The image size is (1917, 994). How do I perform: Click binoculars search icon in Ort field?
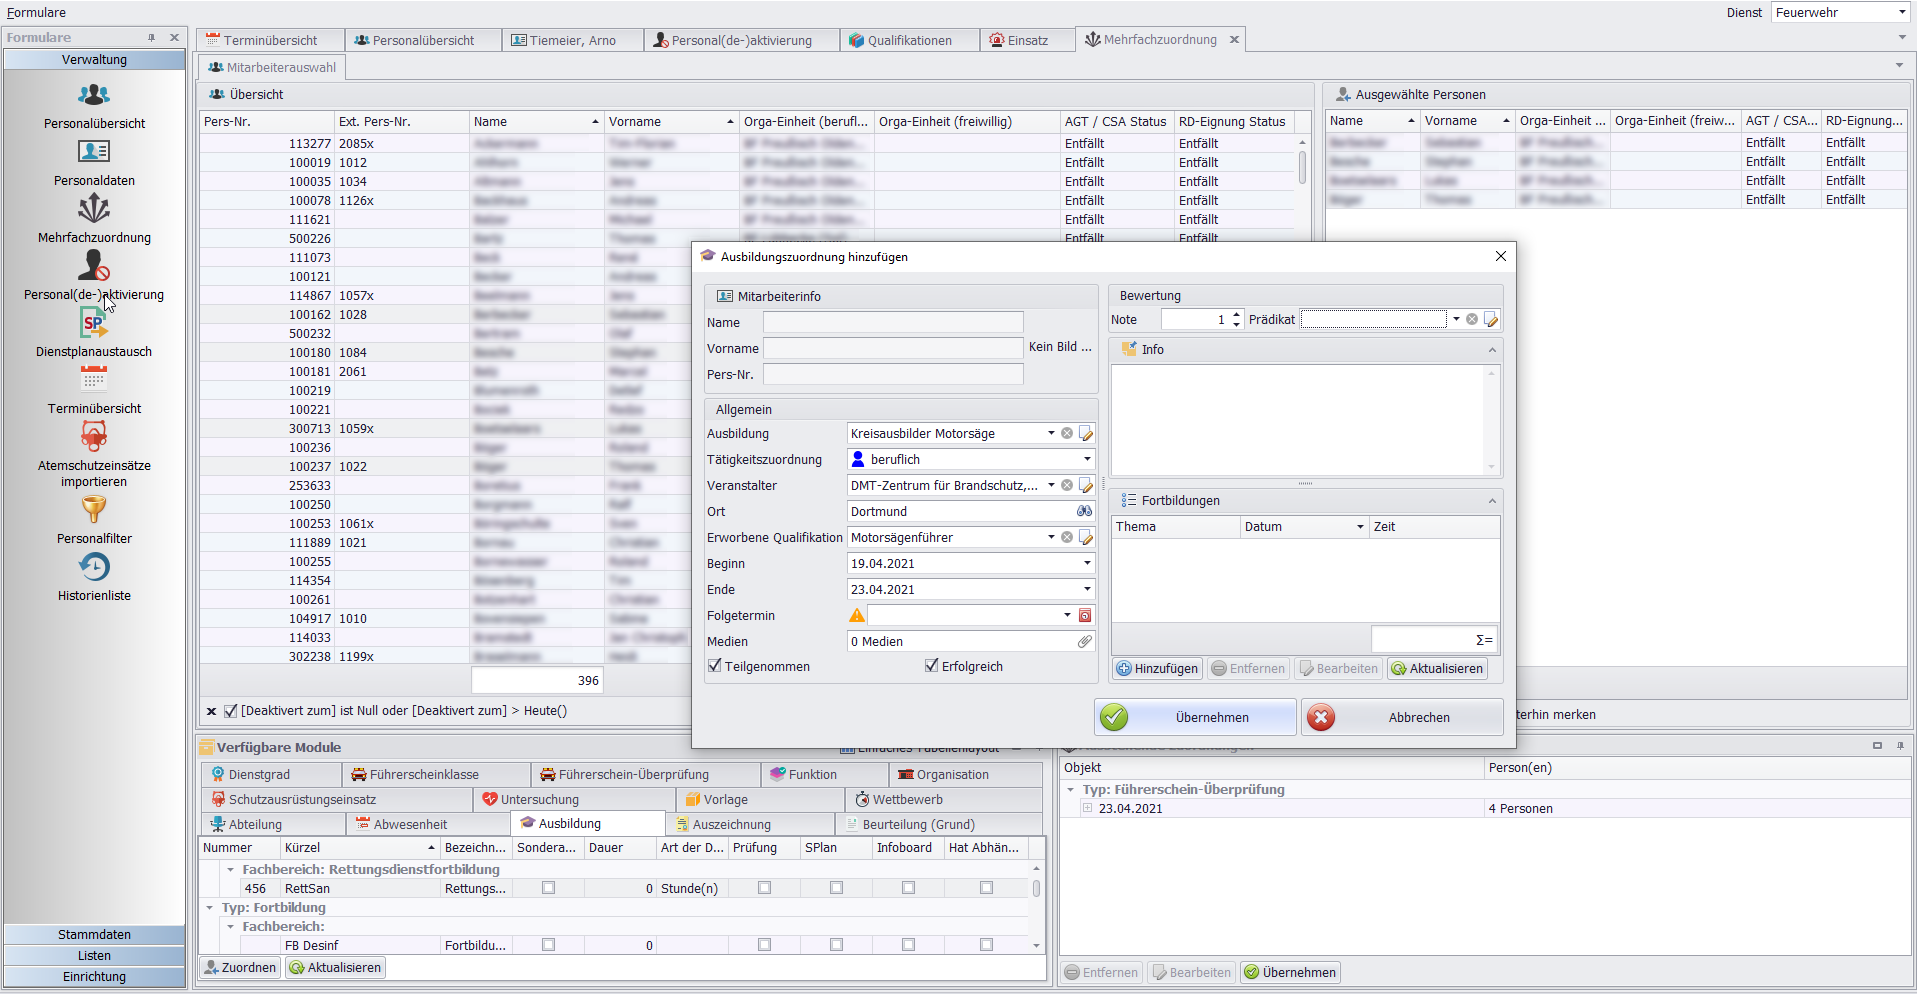click(x=1084, y=511)
